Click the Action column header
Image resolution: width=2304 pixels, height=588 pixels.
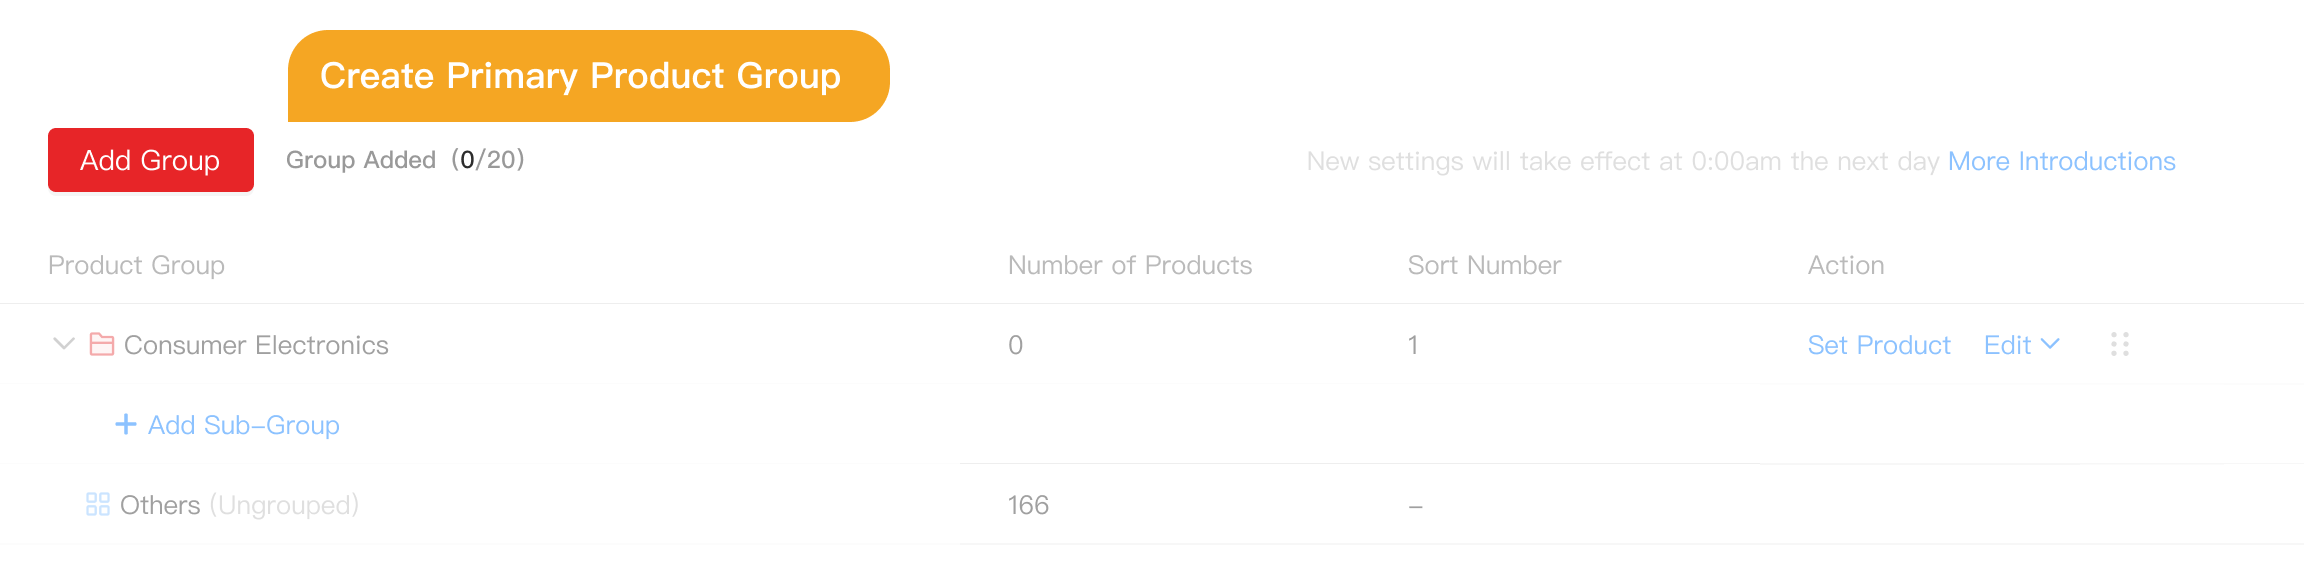(1845, 265)
